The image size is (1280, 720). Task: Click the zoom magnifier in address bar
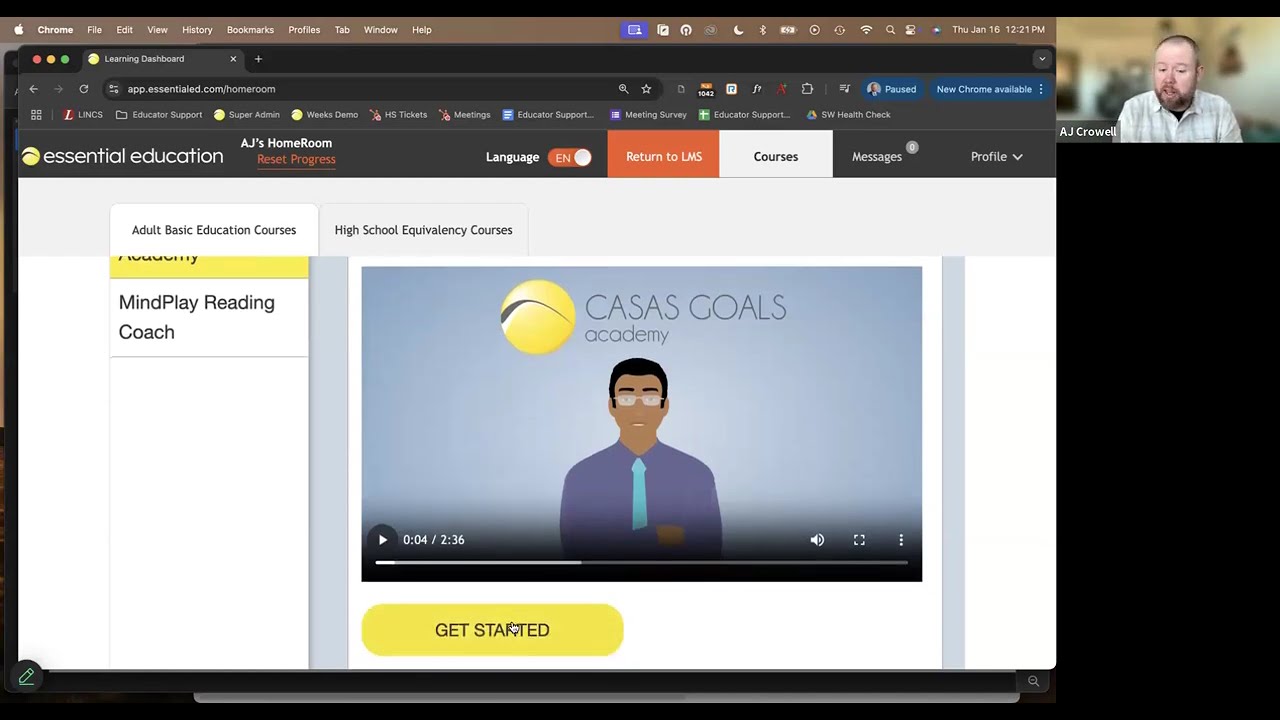623,89
